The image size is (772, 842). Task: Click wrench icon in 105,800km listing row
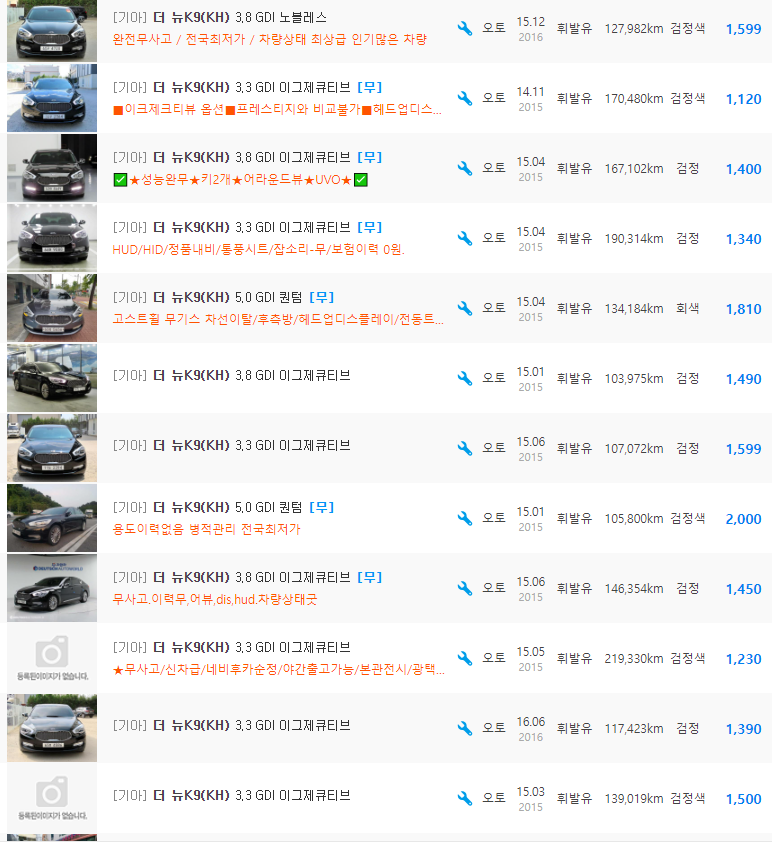(465, 518)
